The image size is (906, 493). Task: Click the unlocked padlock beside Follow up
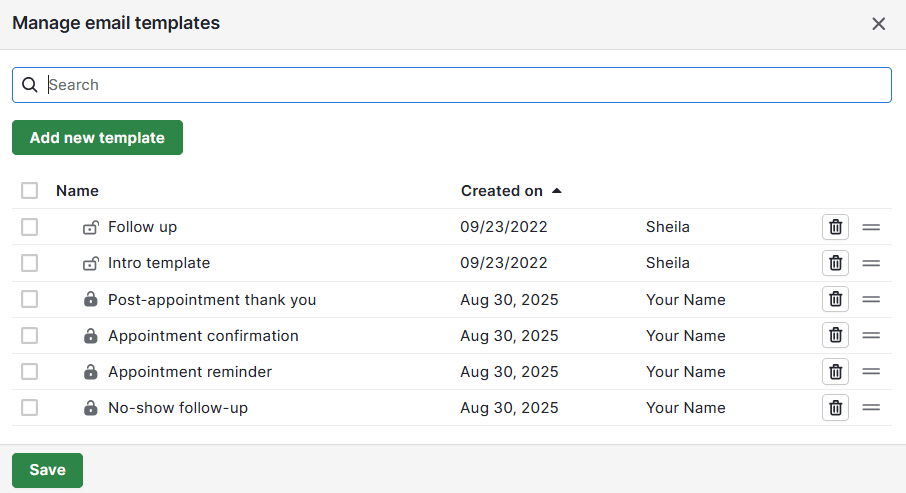tap(91, 227)
